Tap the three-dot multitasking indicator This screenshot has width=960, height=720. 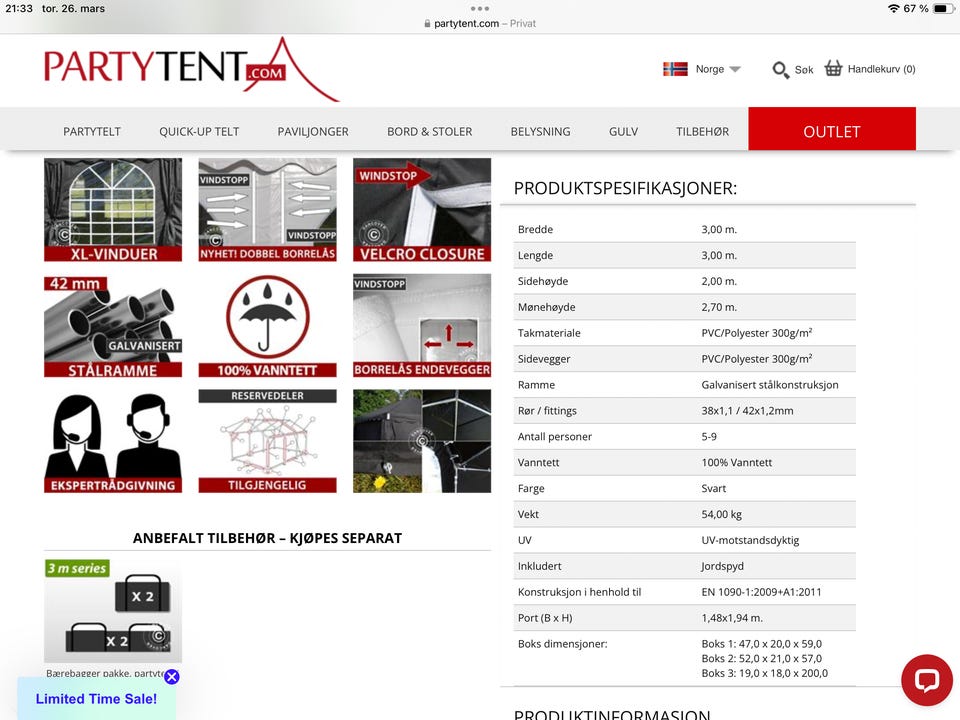point(479,9)
